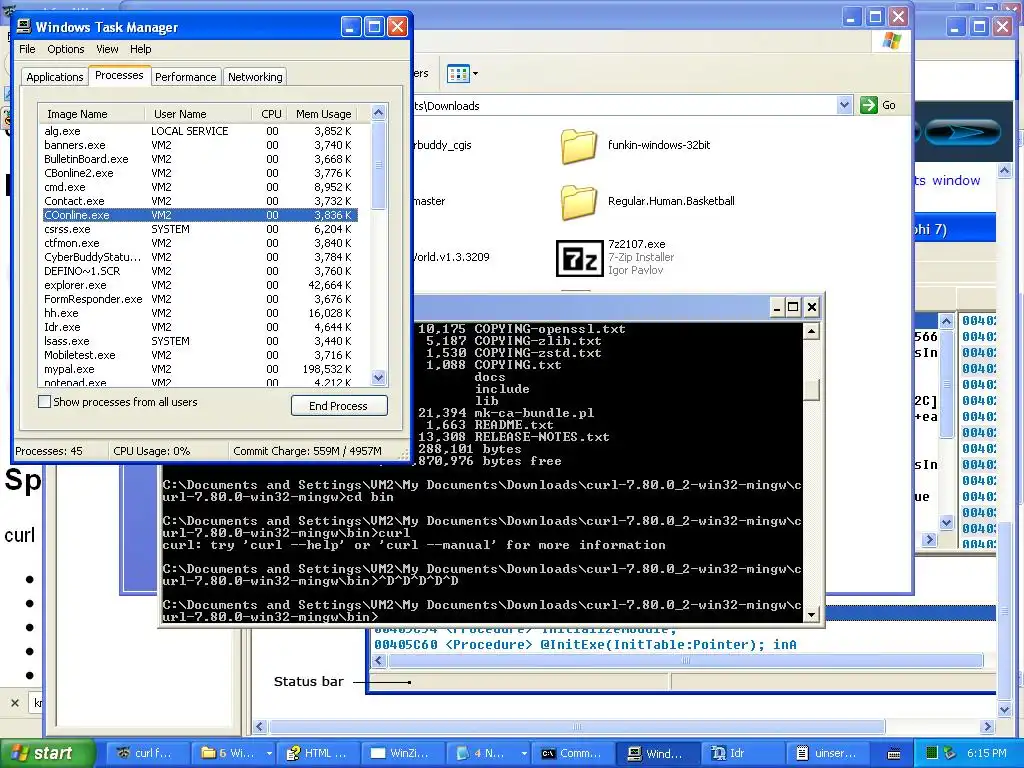The width and height of the screenshot is (1024, 768).
Task: Select the FormResponder.exe process
Action: (200, 299)
